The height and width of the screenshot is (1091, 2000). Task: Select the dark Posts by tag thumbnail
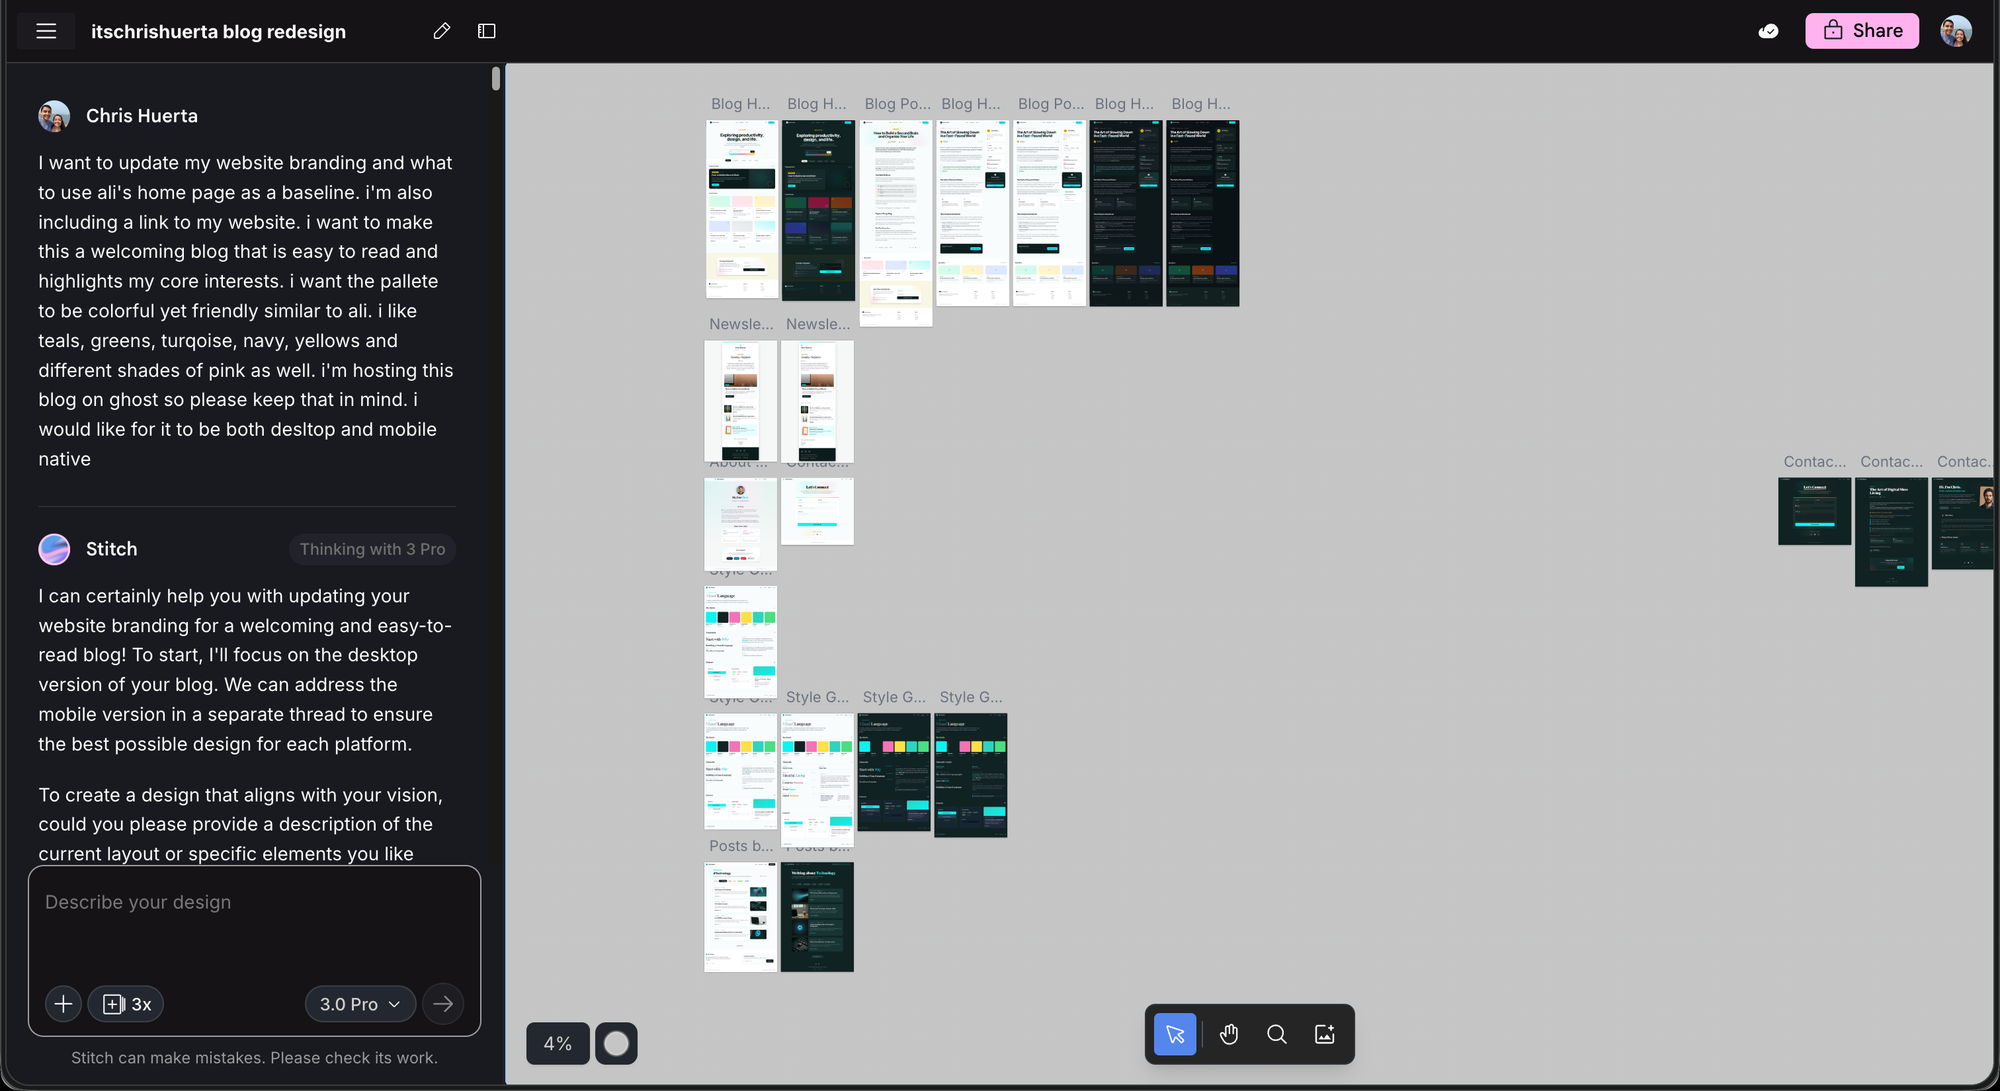(817, 917)
